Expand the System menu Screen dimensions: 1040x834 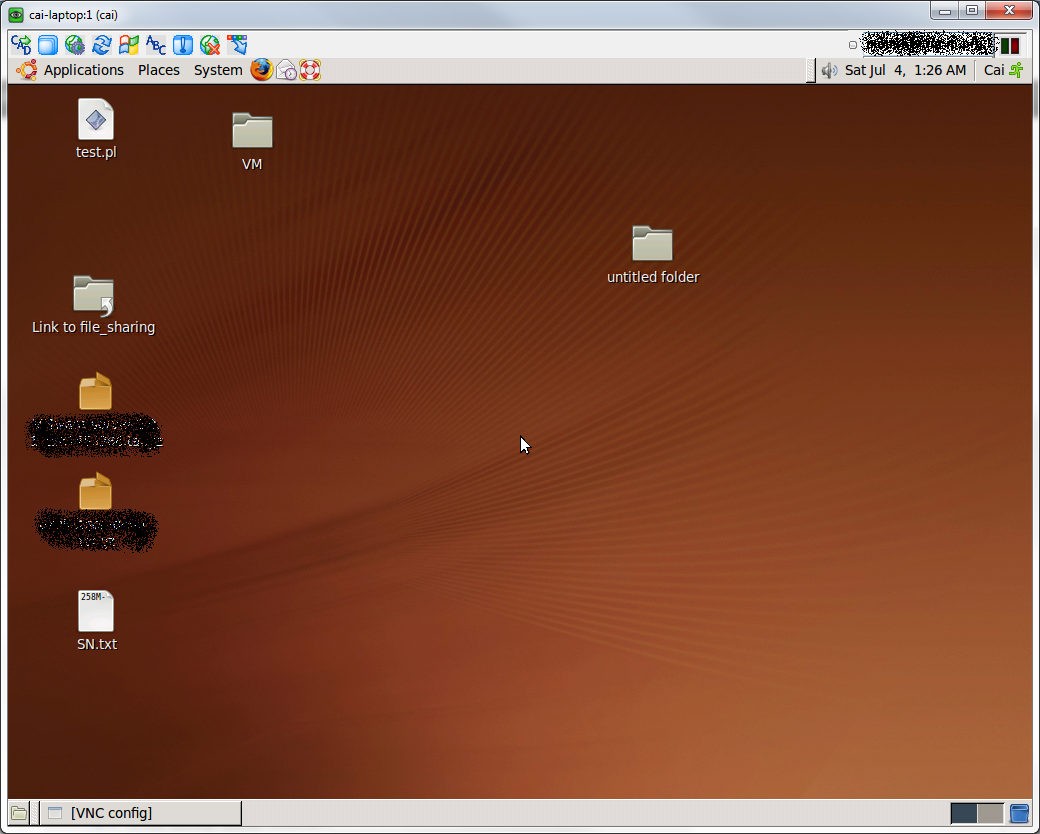tap(218, 70)
